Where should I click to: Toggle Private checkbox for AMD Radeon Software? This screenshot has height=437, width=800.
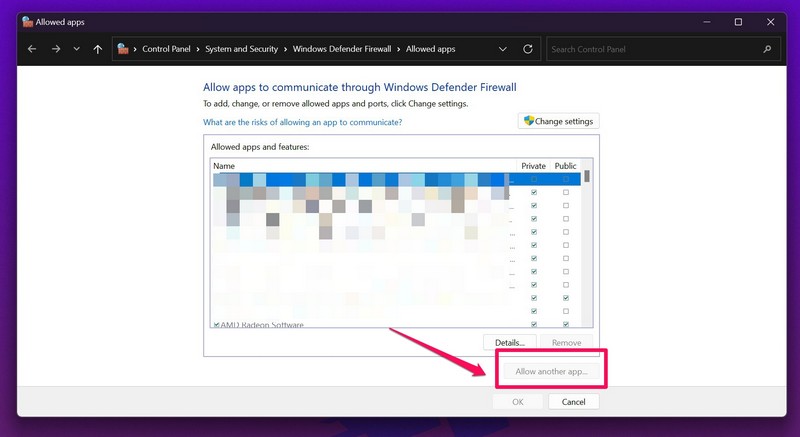pyautogui.click(x=534, y=325)
